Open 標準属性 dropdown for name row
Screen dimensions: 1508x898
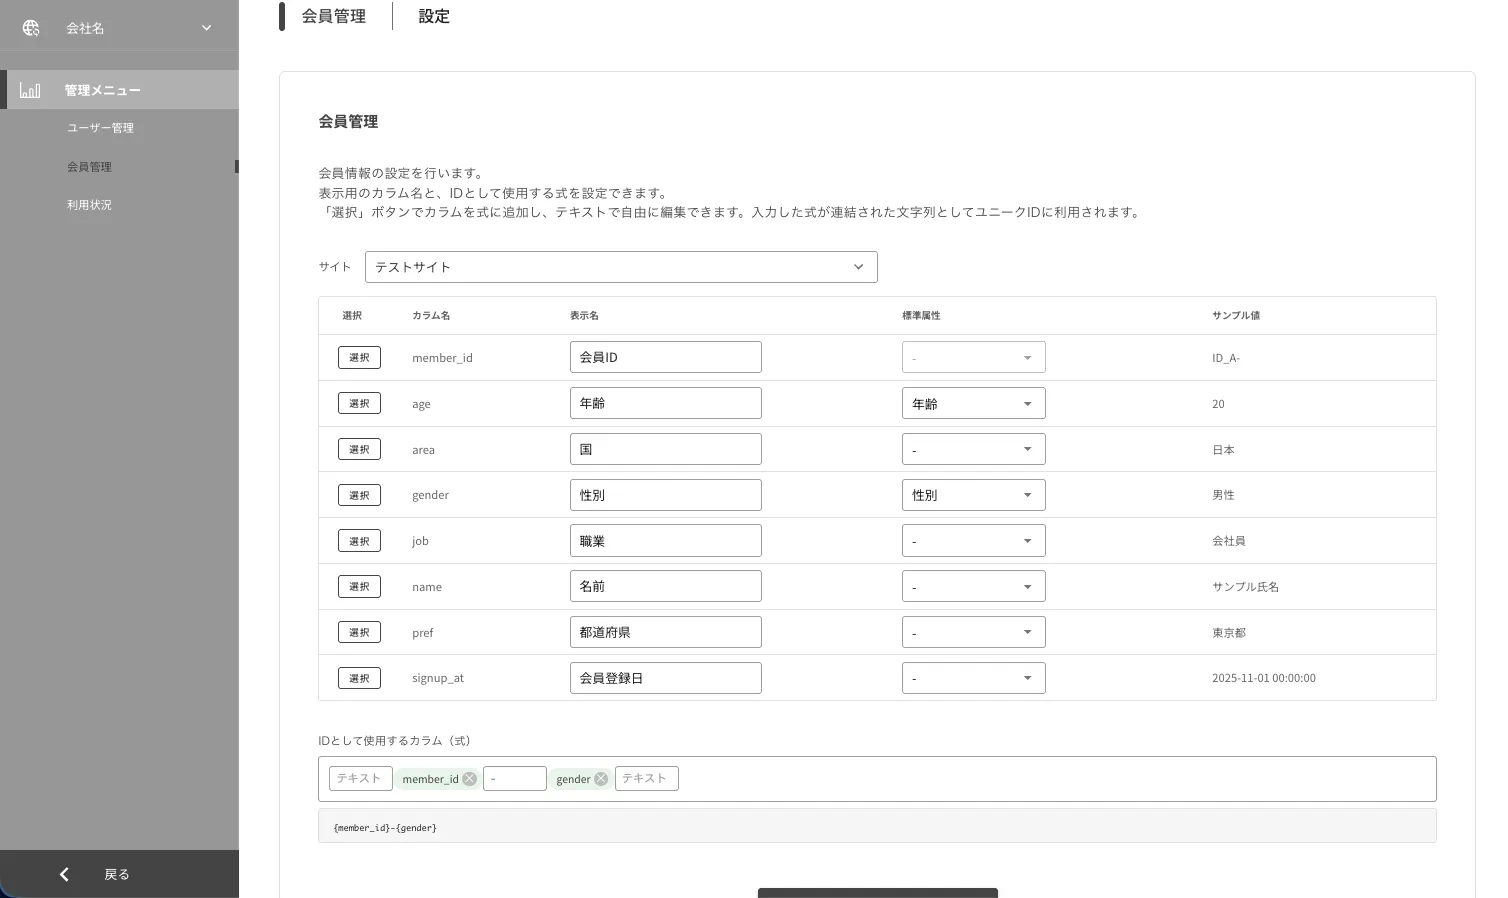click(974, 586)
